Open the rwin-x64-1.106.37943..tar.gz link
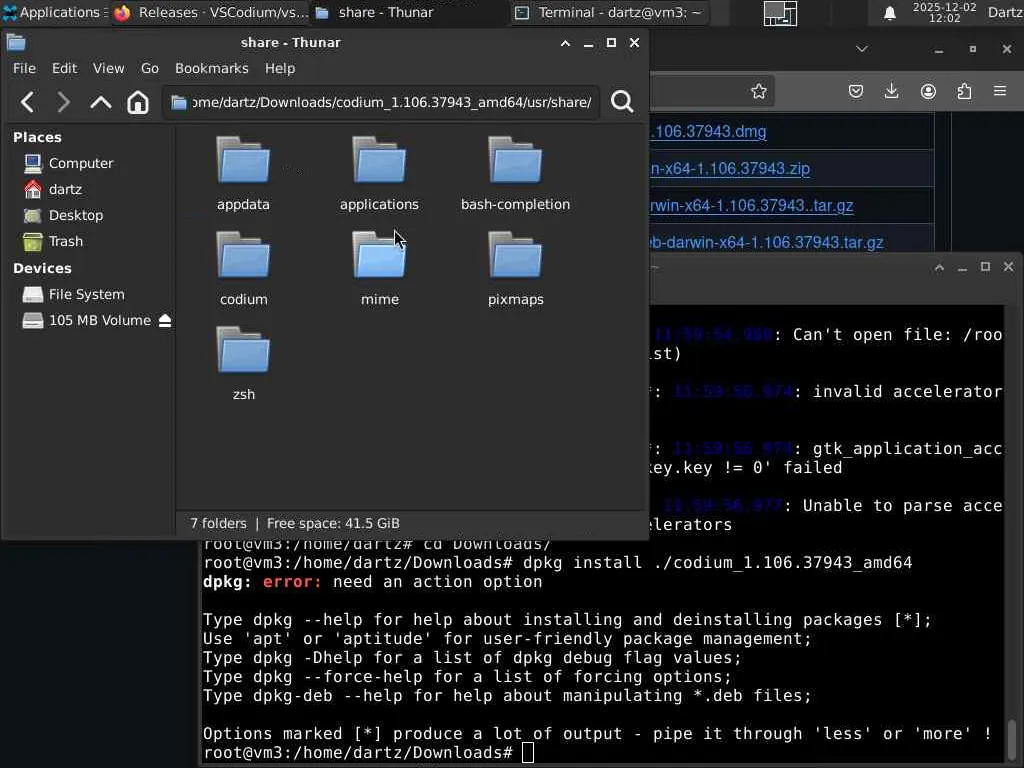 (x=752, y=205)
